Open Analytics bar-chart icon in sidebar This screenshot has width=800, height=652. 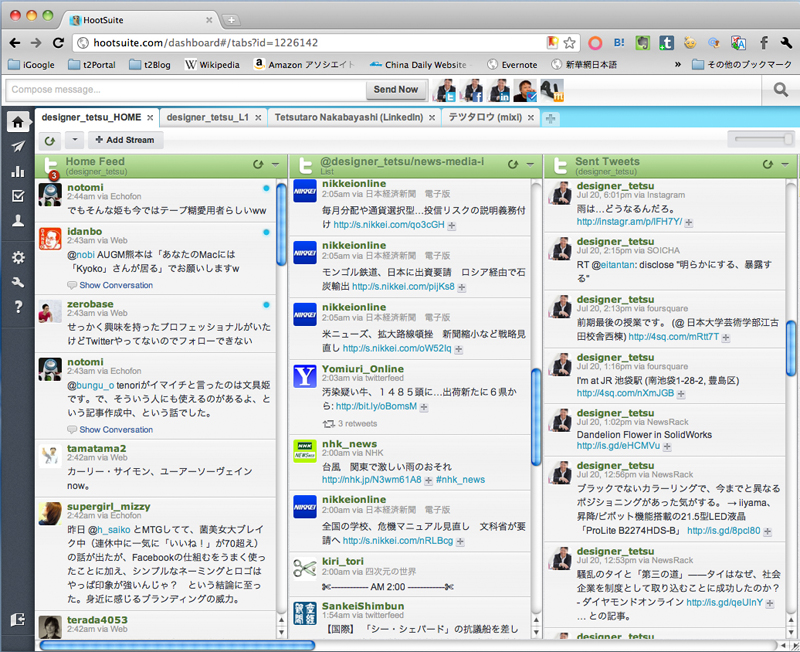pos(18,172)
